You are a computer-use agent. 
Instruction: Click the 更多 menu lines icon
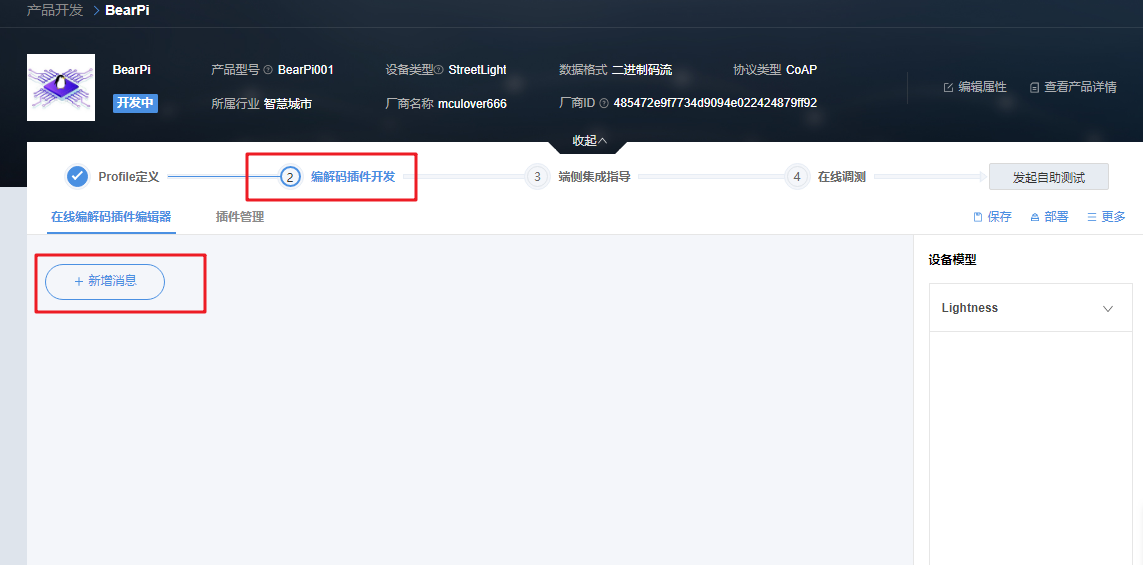pyautogui.click(x=1092, y=217)
